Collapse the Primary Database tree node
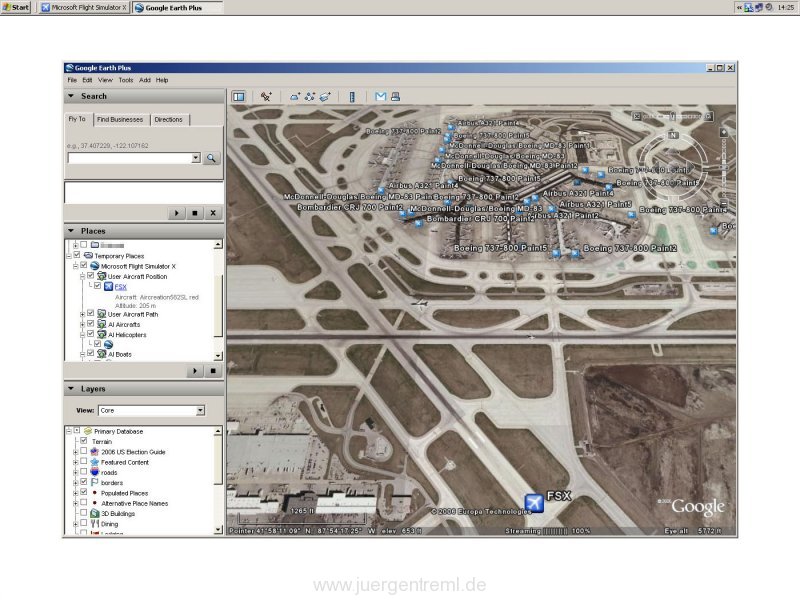This screenshot has width=800, height=600. pos(69,431)
